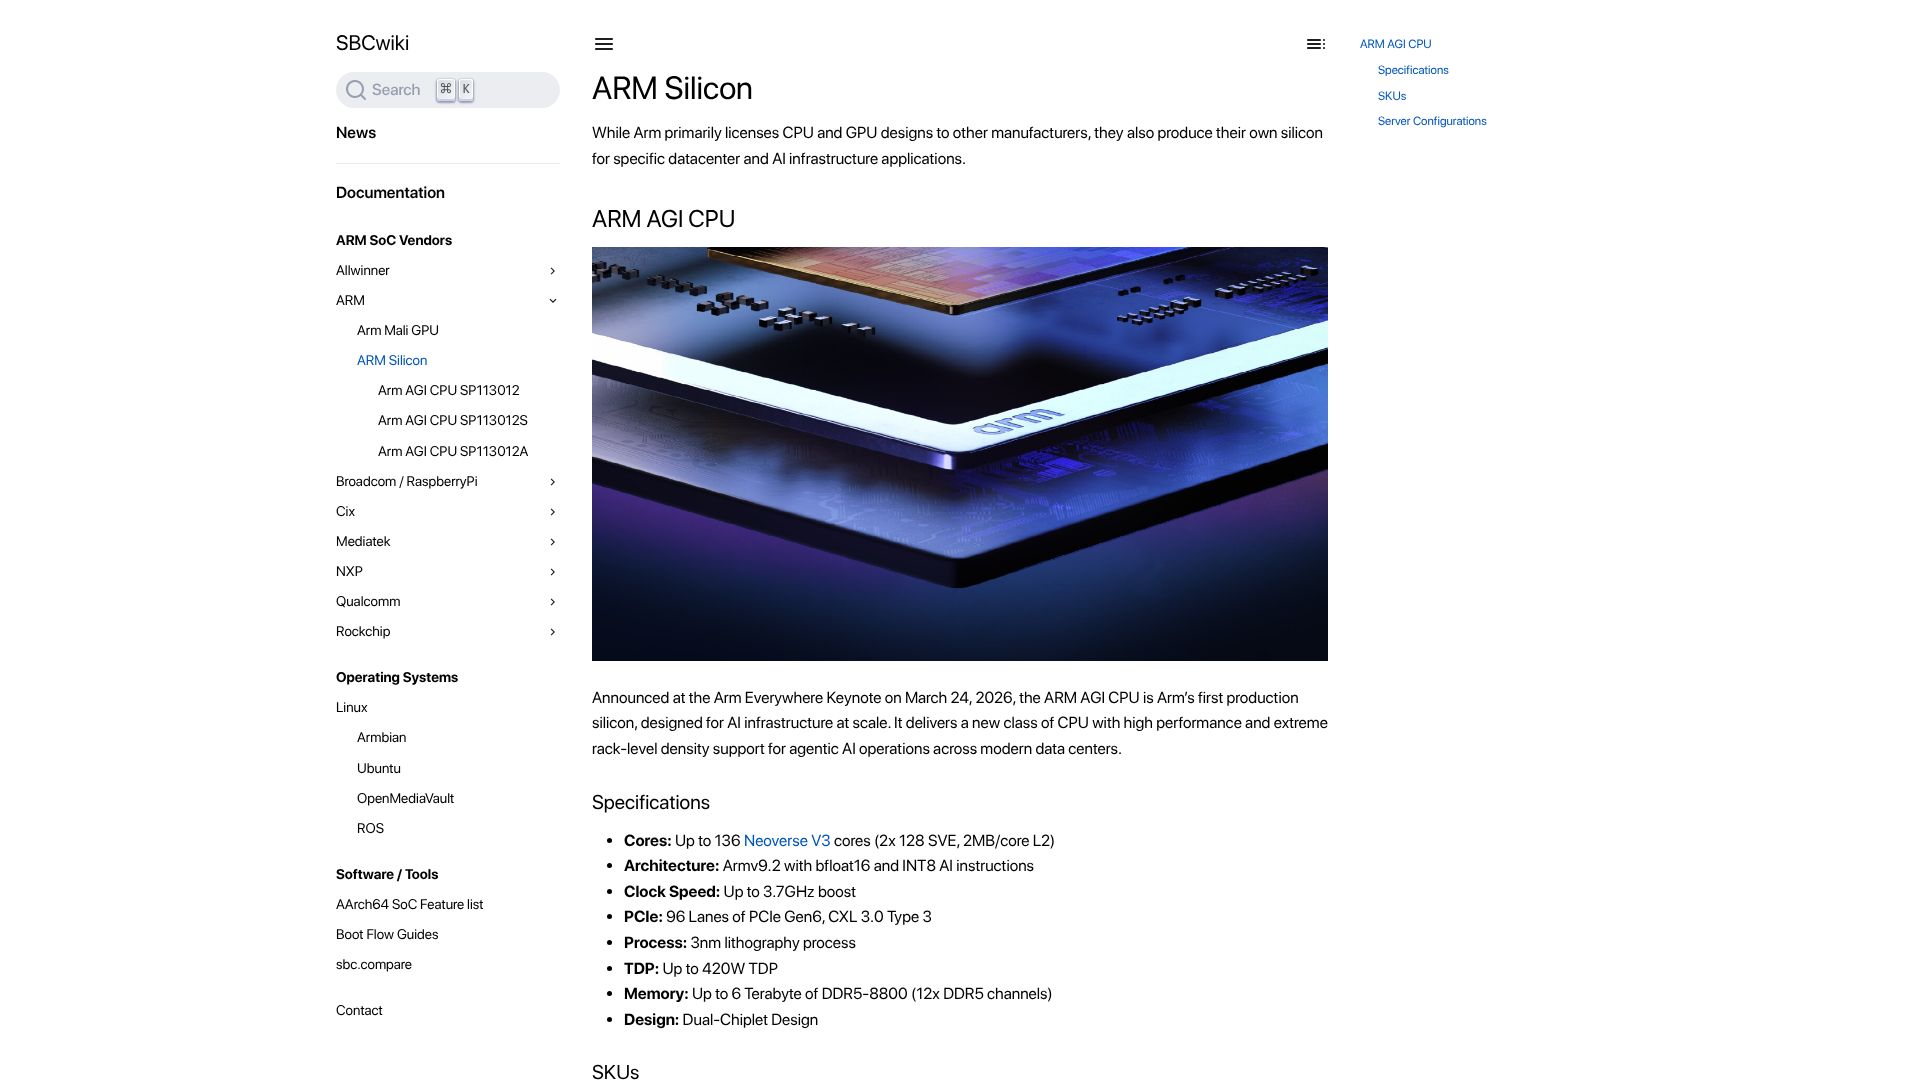This screenshot has height=1080, width=1920.
Task: Open the Ubuntu page
Action: pos(379,769)
